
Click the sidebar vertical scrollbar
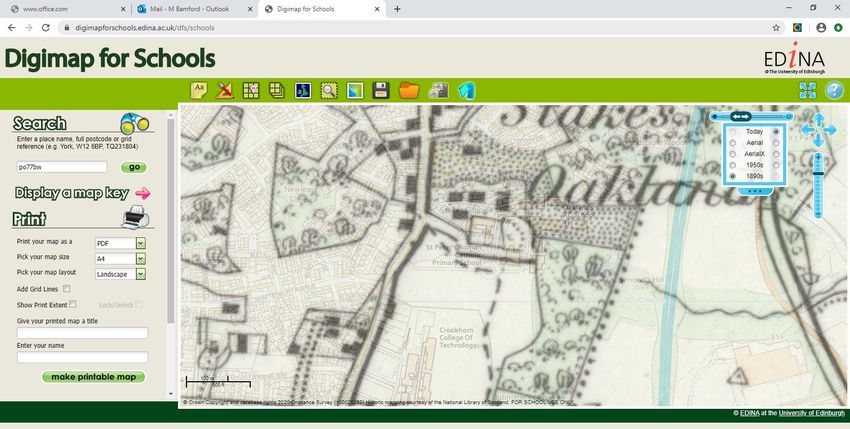click(x=171, y=220)
